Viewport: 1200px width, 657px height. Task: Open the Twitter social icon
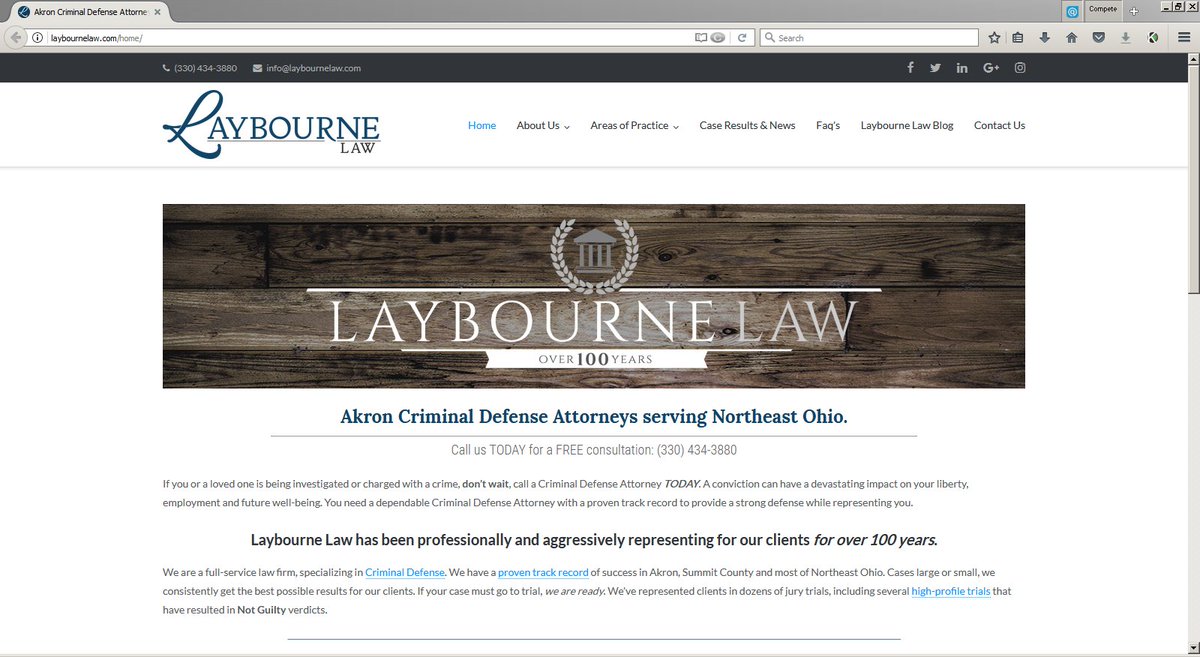pyautogui.click(x=935, y=68)
